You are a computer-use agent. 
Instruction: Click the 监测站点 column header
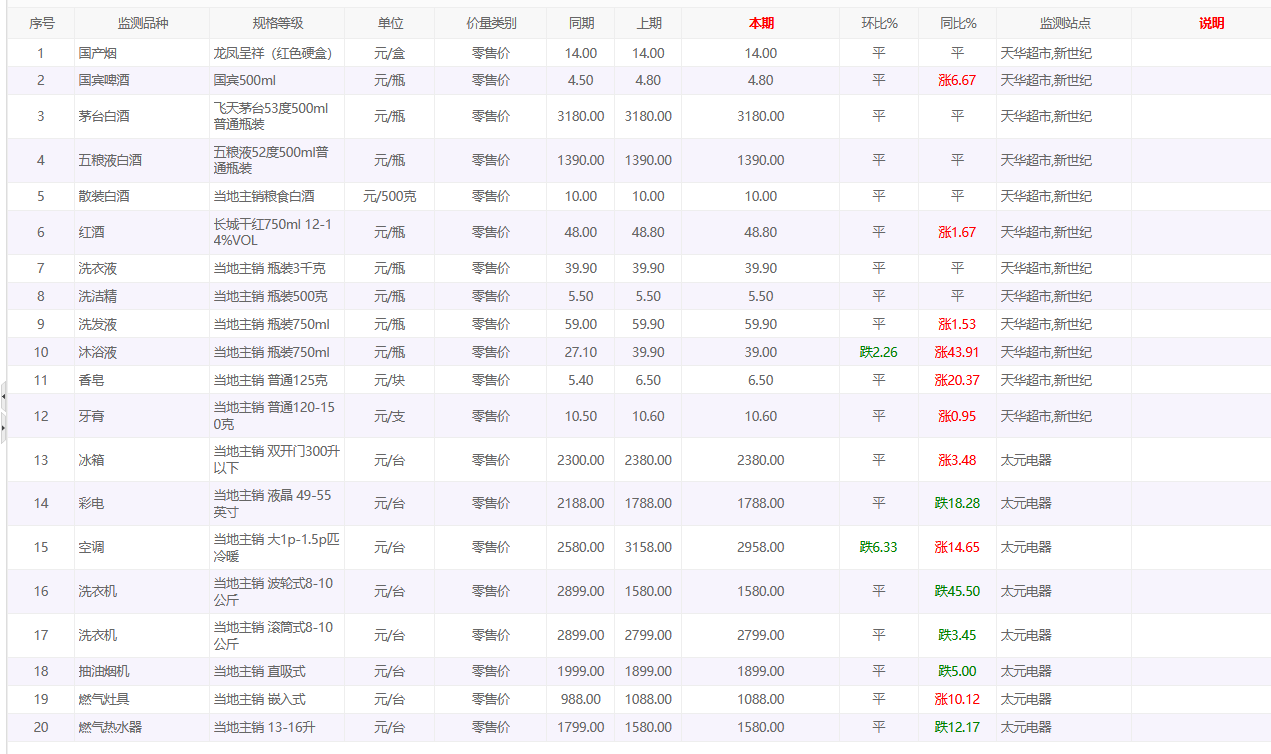coord(1064,23)
